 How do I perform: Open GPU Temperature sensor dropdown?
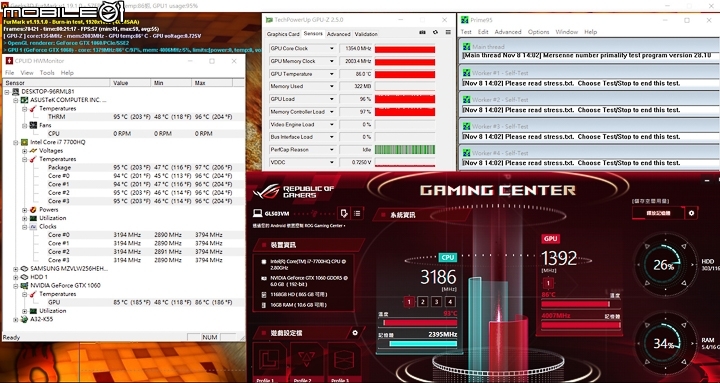(332, 74)
